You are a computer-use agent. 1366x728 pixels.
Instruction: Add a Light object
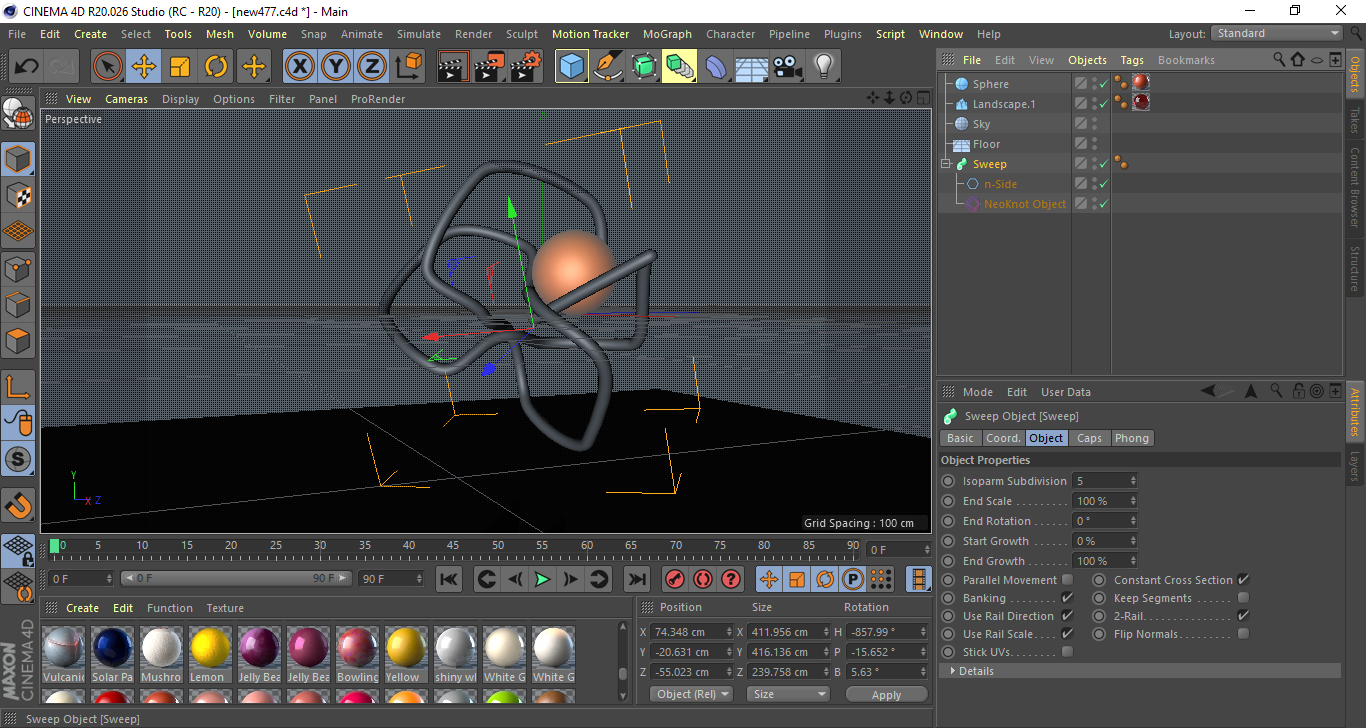point(824,67)
